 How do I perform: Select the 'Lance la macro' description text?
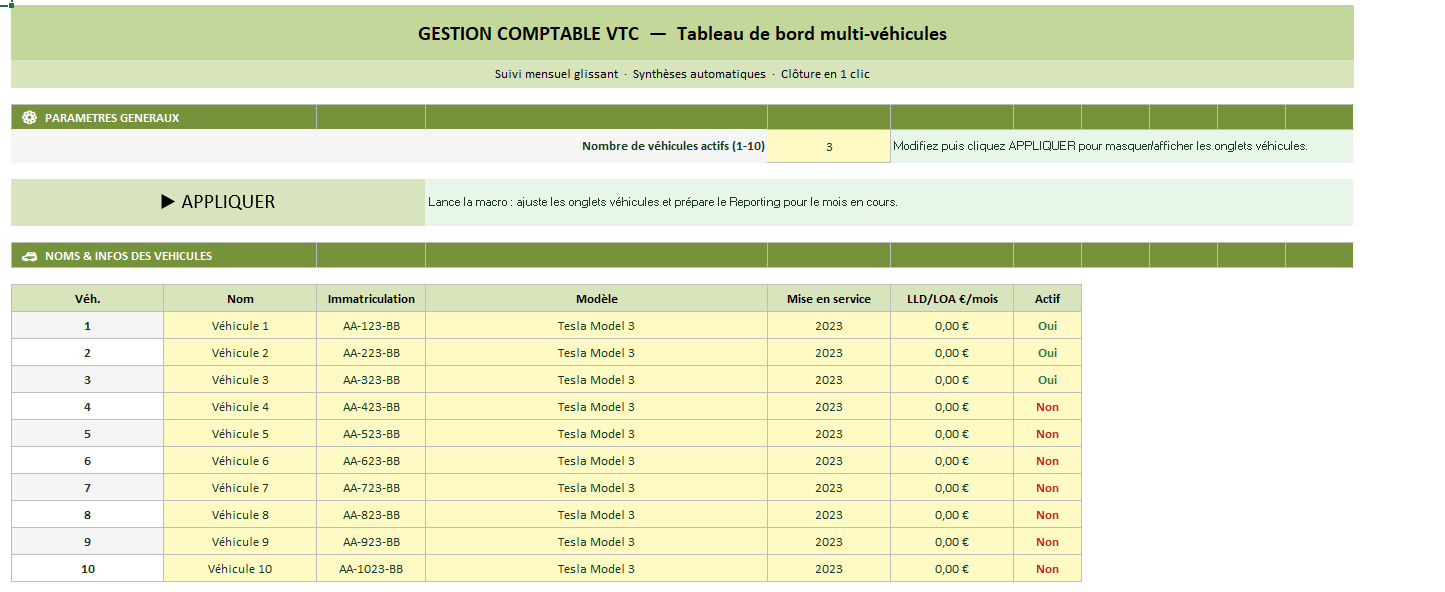coord(662,202)
